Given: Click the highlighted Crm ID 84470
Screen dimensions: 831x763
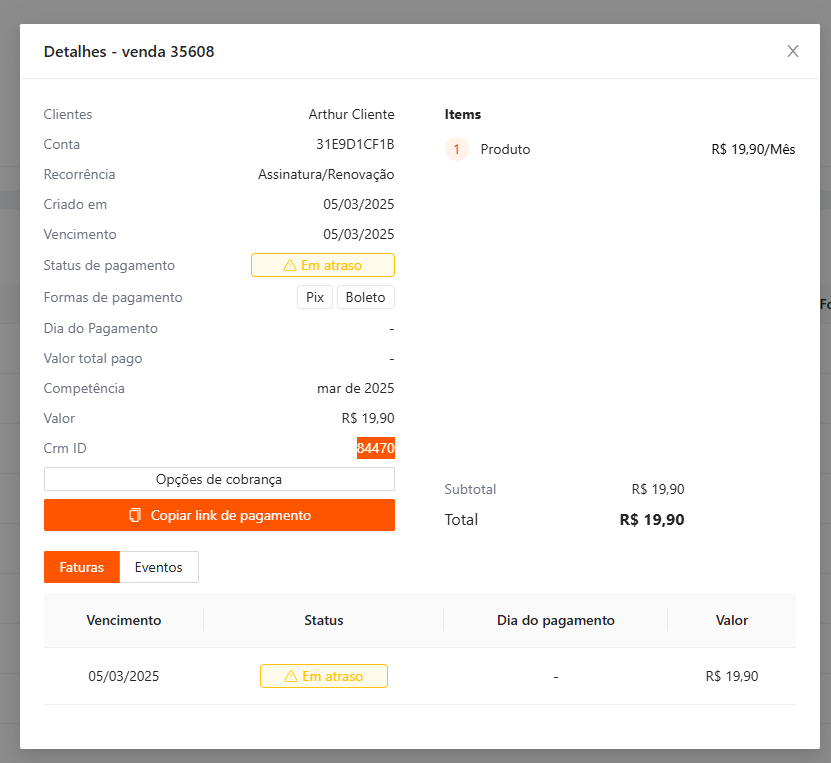Looking at the screenshot, I should (x=375, y=449).
